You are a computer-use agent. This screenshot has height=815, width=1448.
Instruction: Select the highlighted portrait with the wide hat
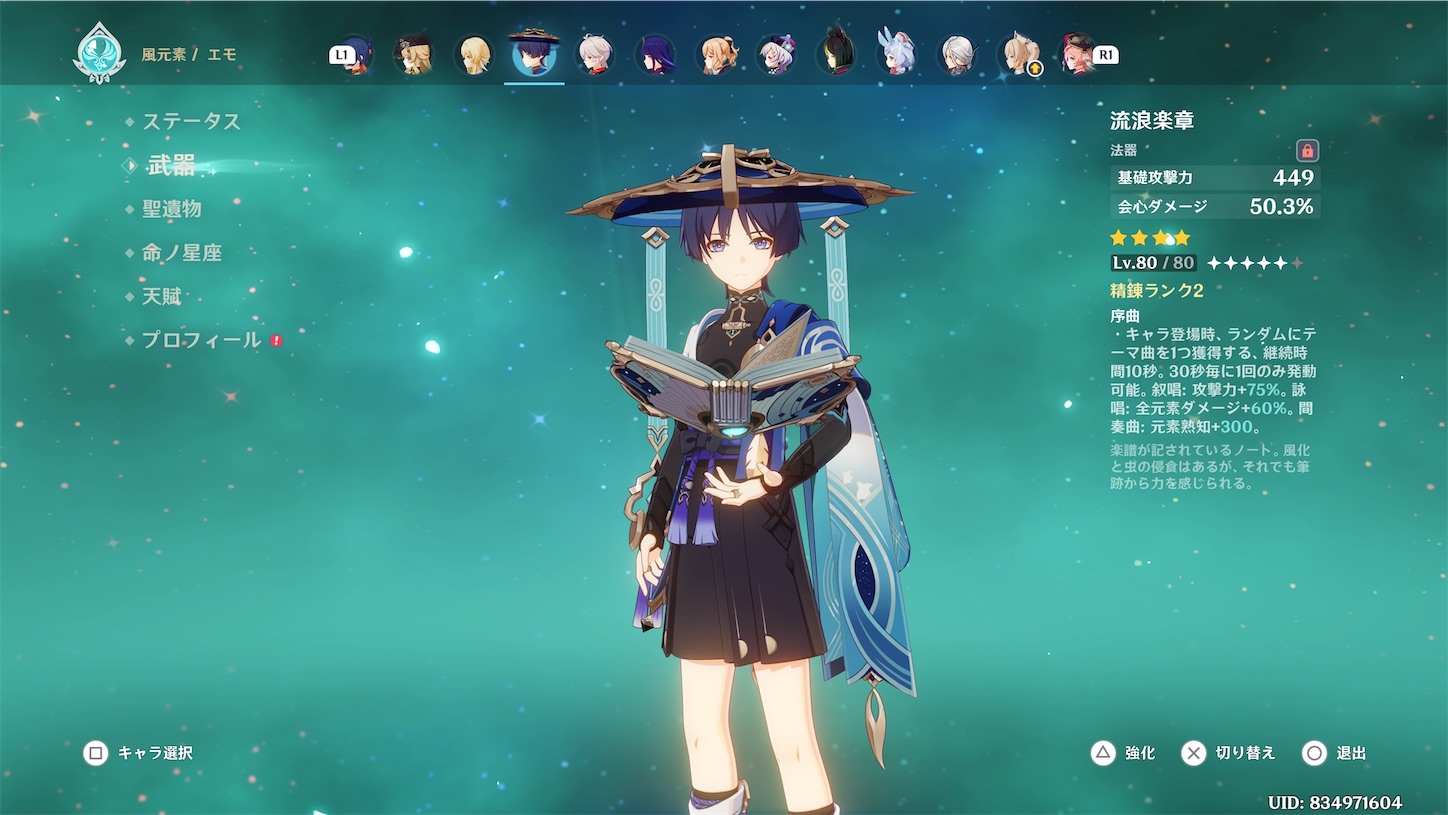[534, 54]
